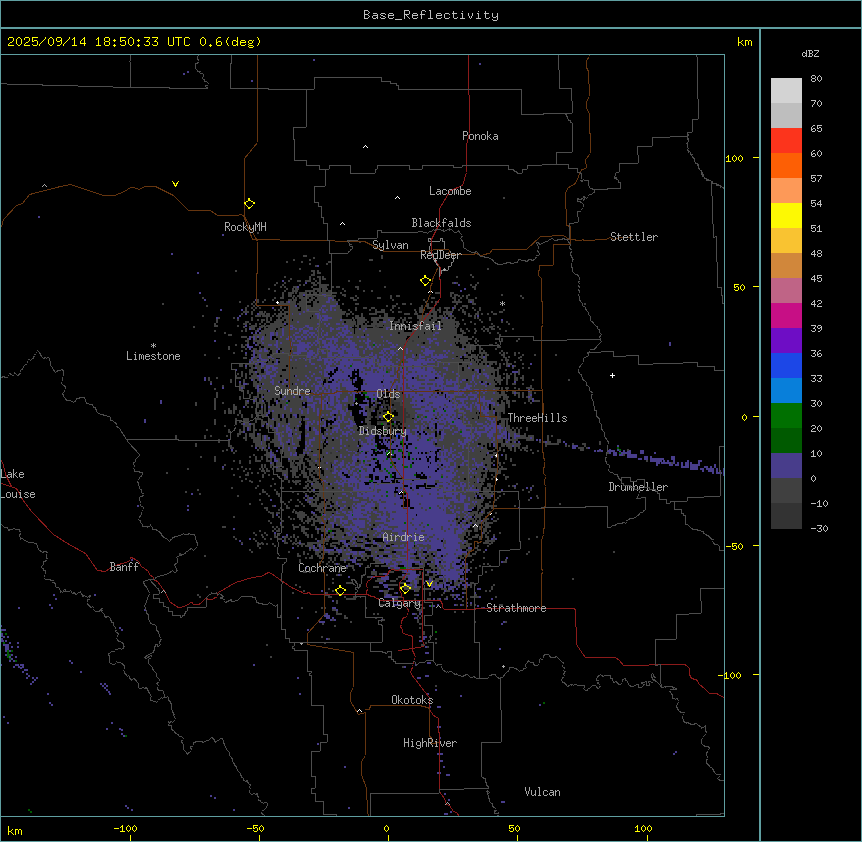Click the Sundre label
Screen dimensions: 862x842
[x=292, y=391]
